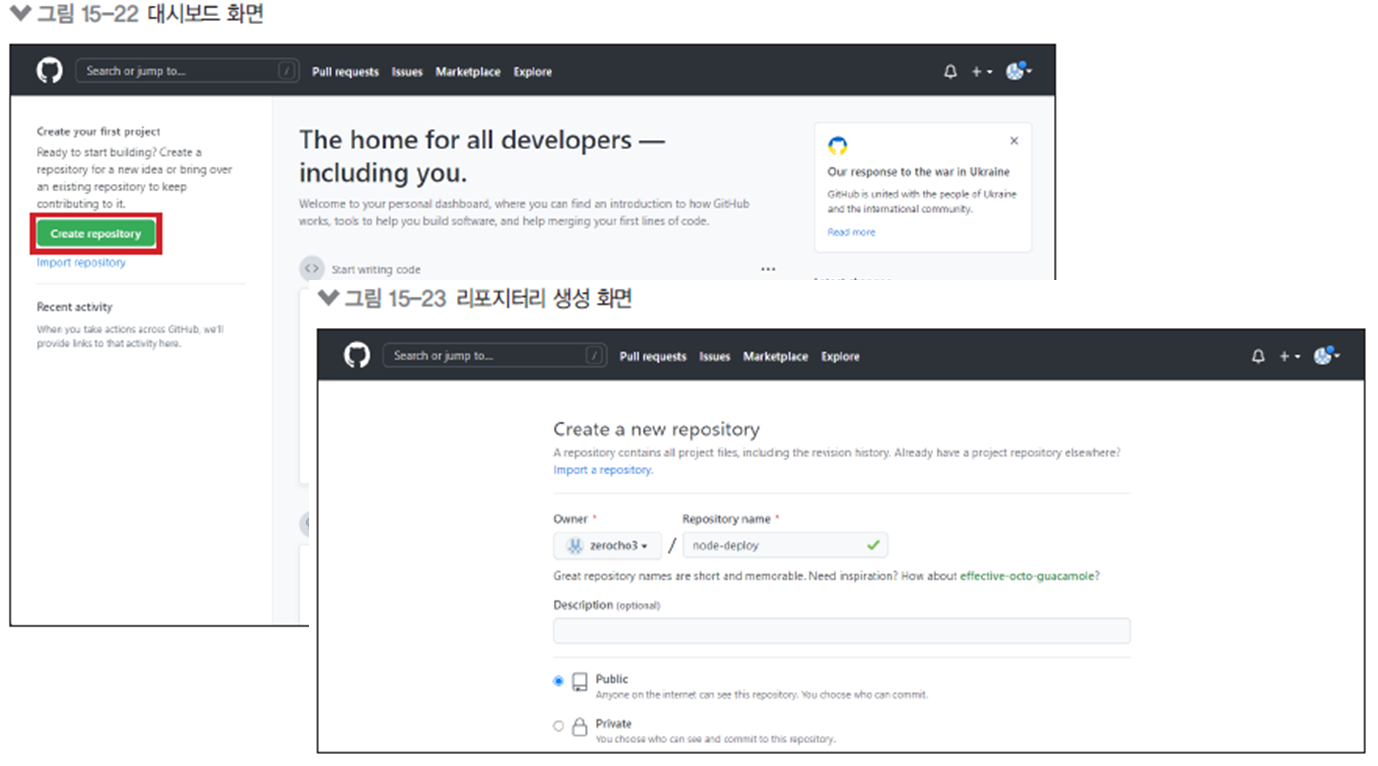The image size is (1378, 766).
Task: Click the green check mark in repository name field
Action: 873,545
